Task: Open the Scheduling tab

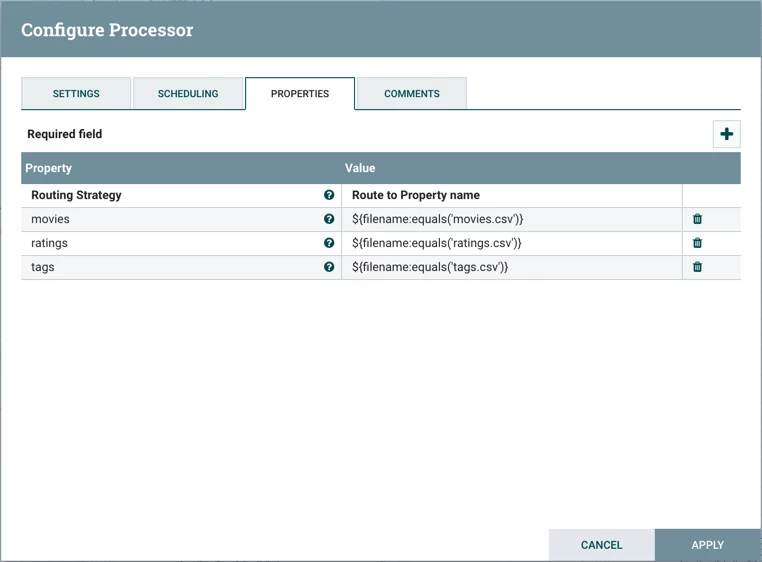Action: pyautogui.click(x=188, y=93)
